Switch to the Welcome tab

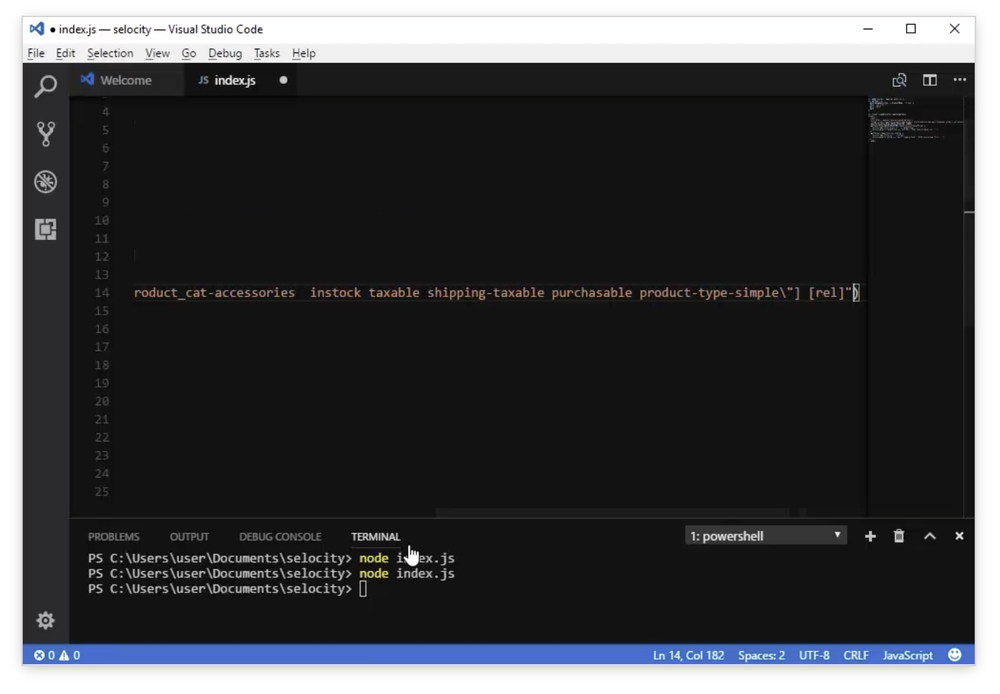(x=127, y=79)
